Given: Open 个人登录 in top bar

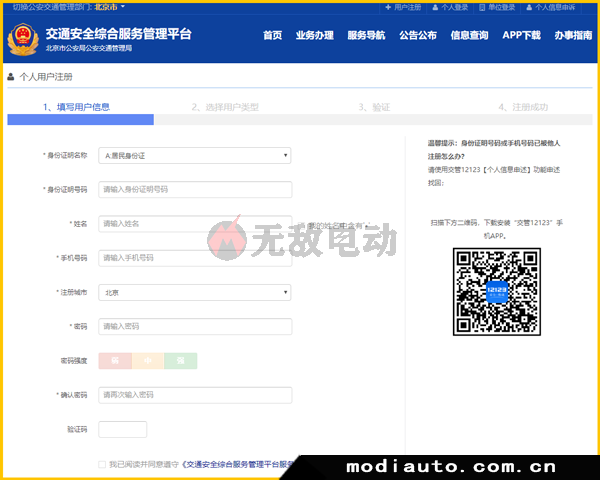Looking at the screenshot, I should click(453, 6).
